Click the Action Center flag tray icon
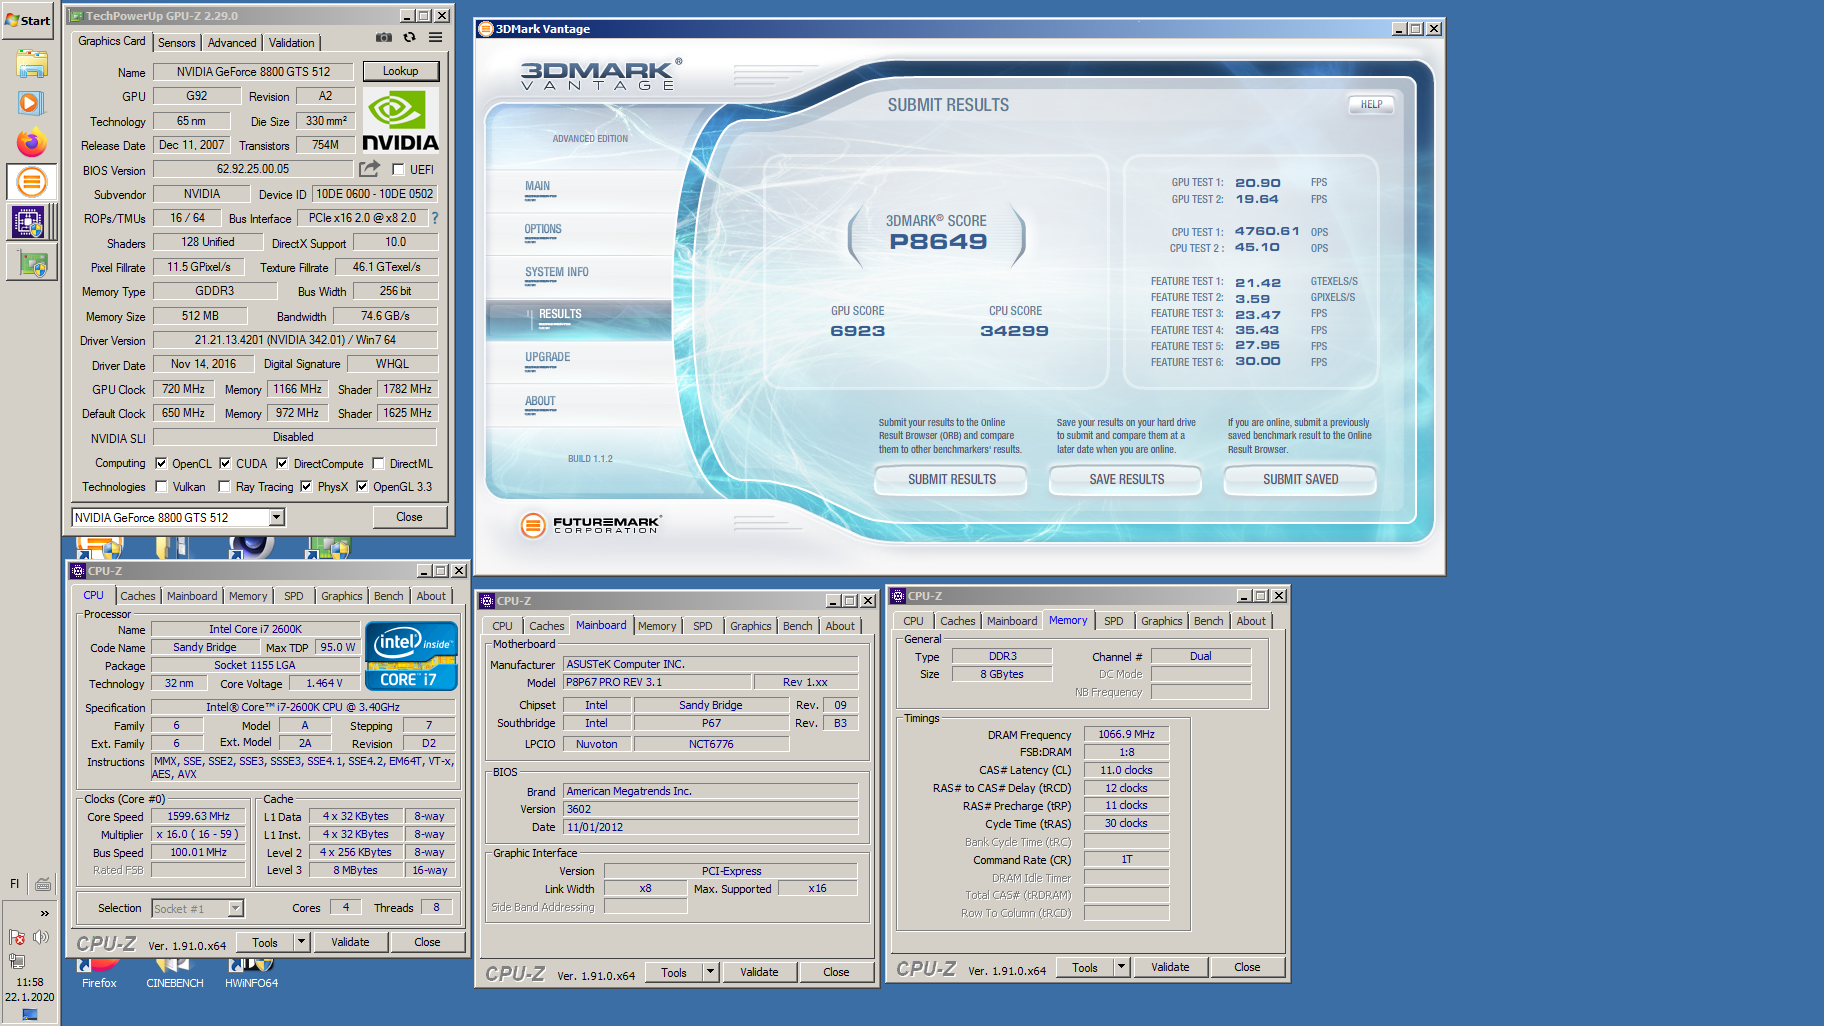1824x1026 pixels. click(x=17, y=937)
